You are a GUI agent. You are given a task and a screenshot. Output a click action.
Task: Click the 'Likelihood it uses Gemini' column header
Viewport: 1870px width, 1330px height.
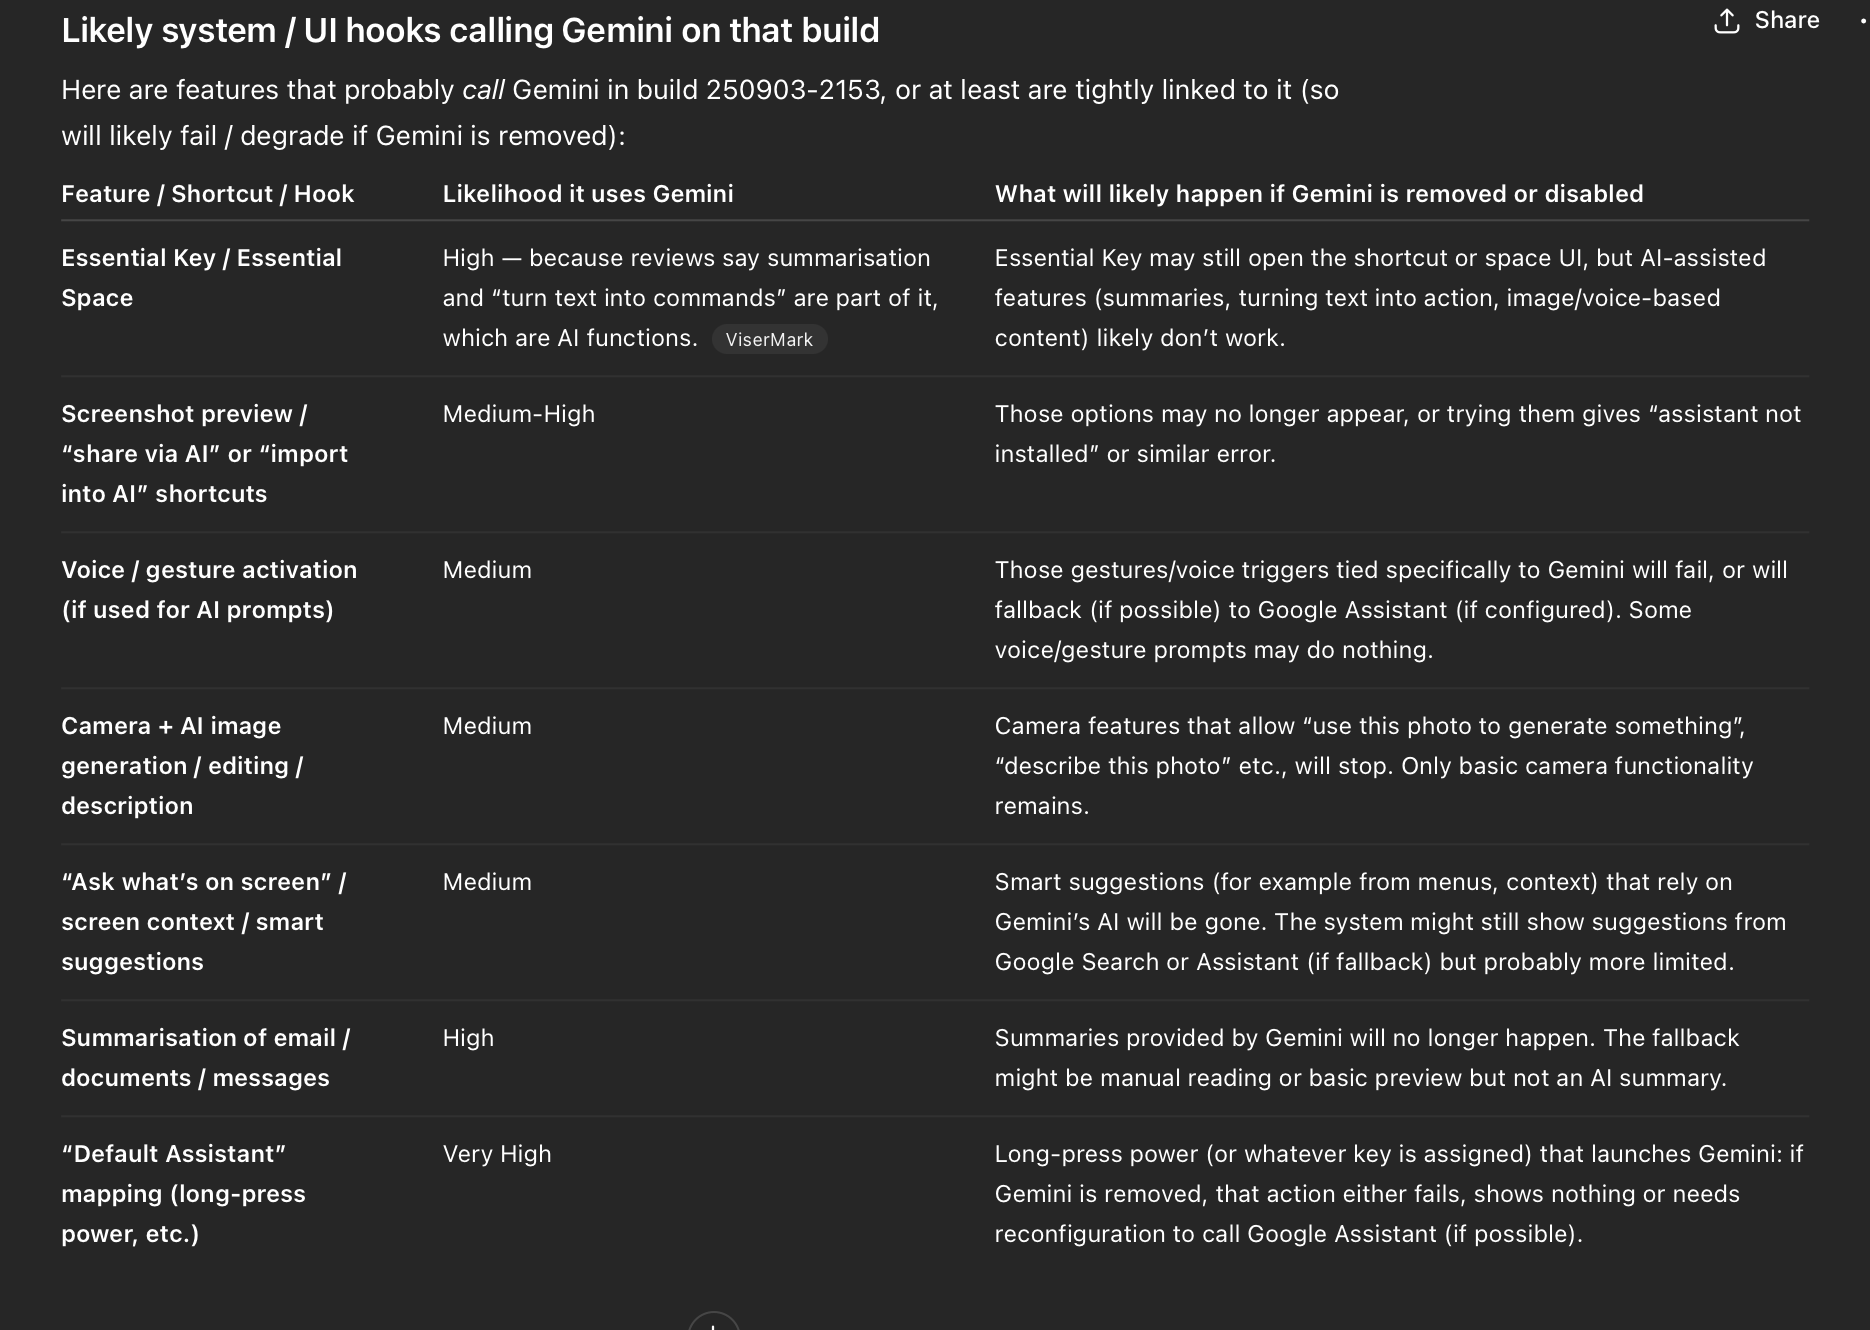click(x=587, y=194)
